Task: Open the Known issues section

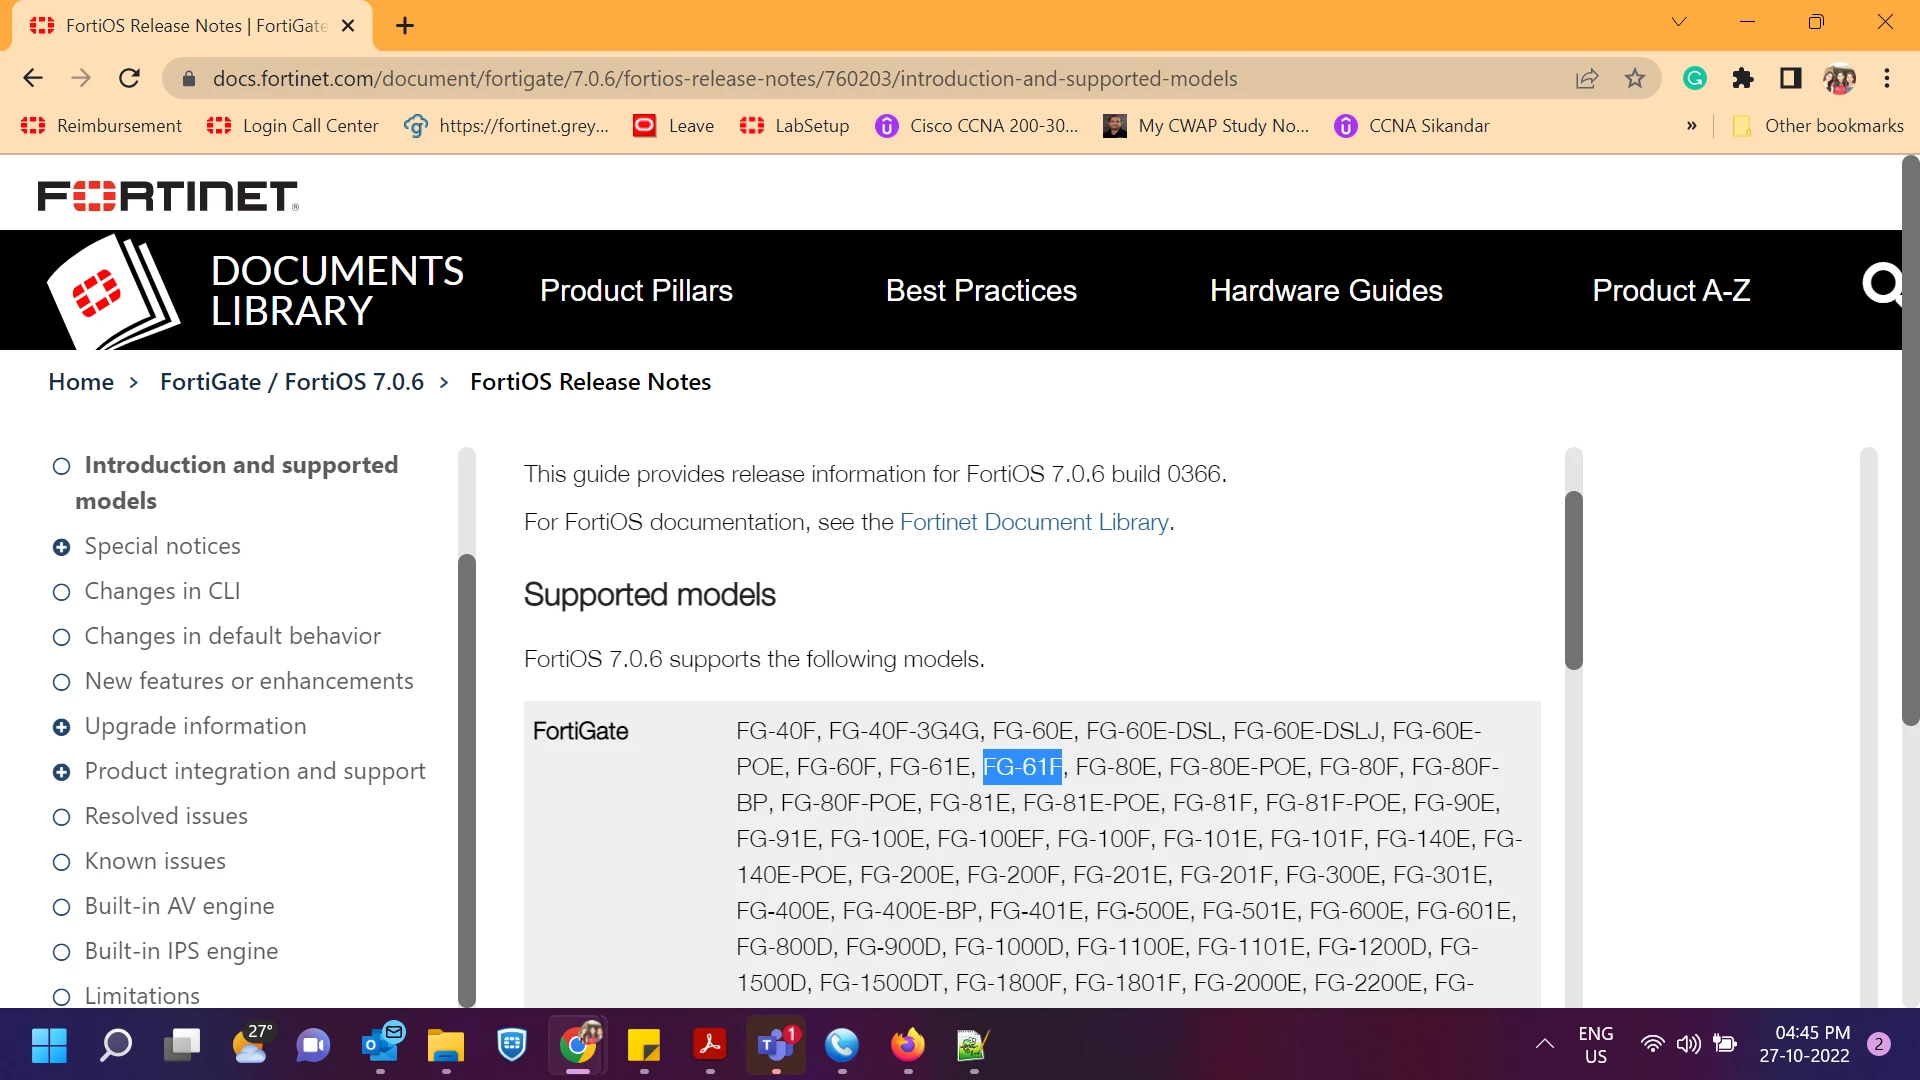Action: tap(155, 861)
